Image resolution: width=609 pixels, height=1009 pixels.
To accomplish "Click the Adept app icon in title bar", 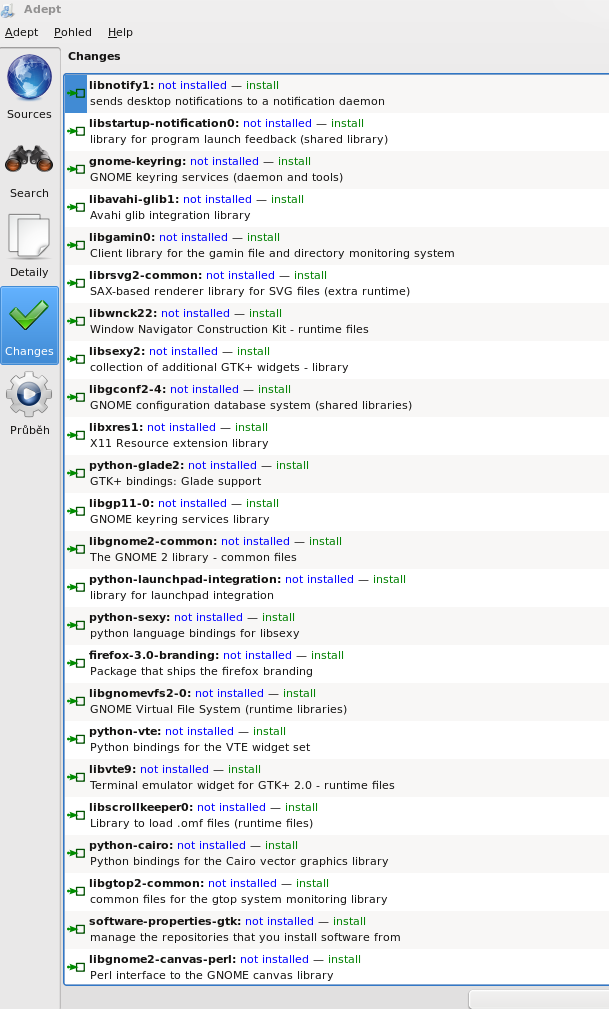I will point(9,10).
